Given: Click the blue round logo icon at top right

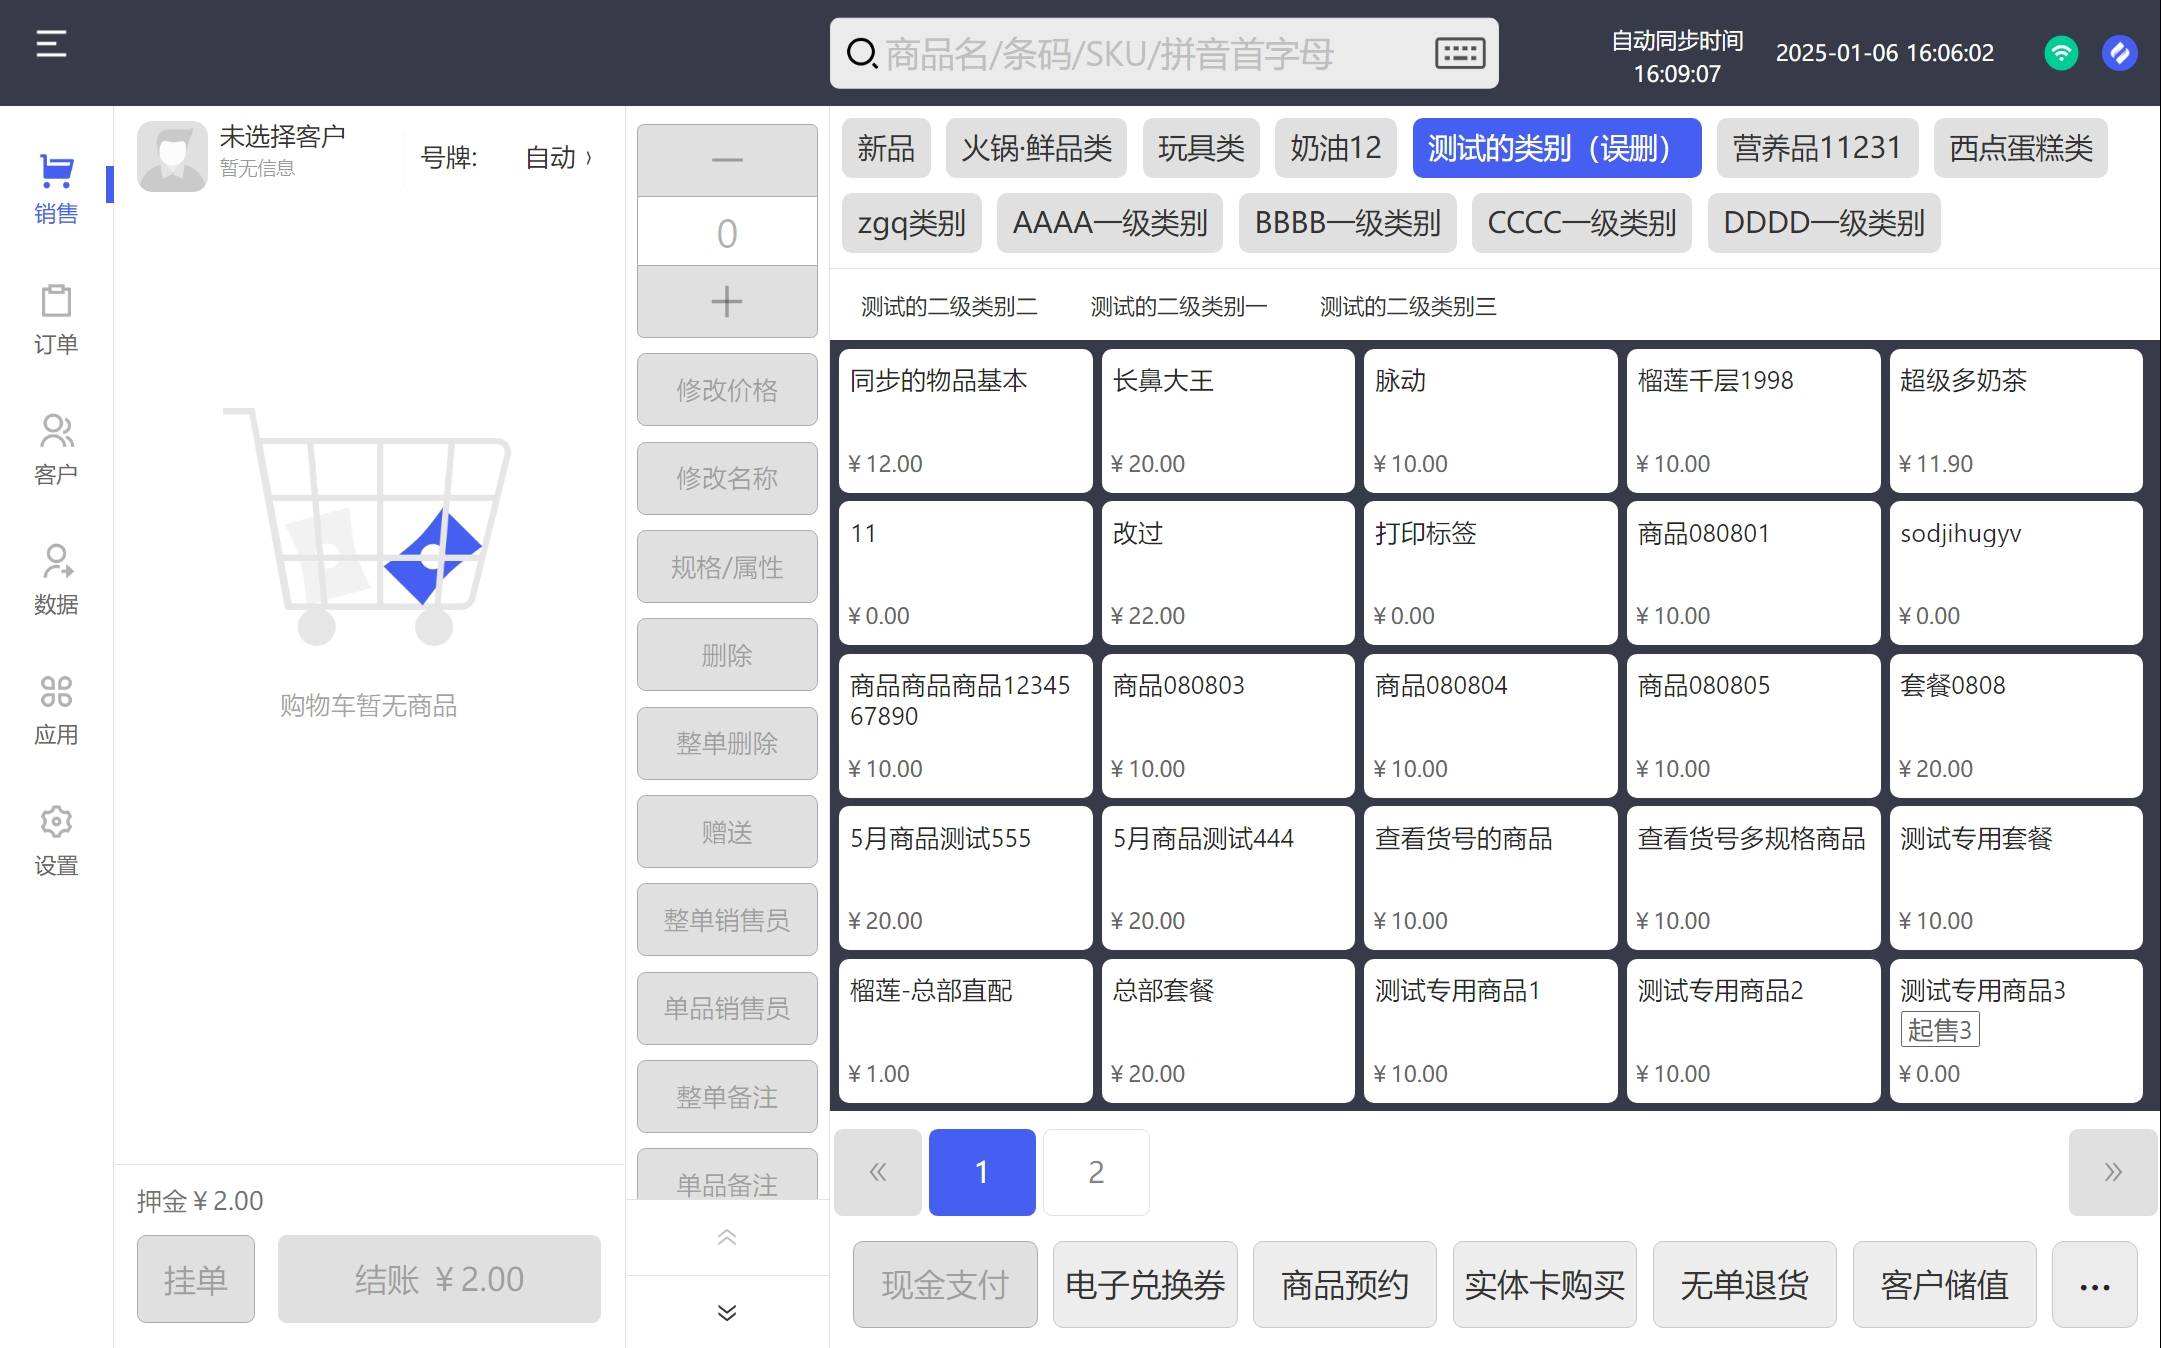Looking at the screenshot, I should tap(2119, 53).
